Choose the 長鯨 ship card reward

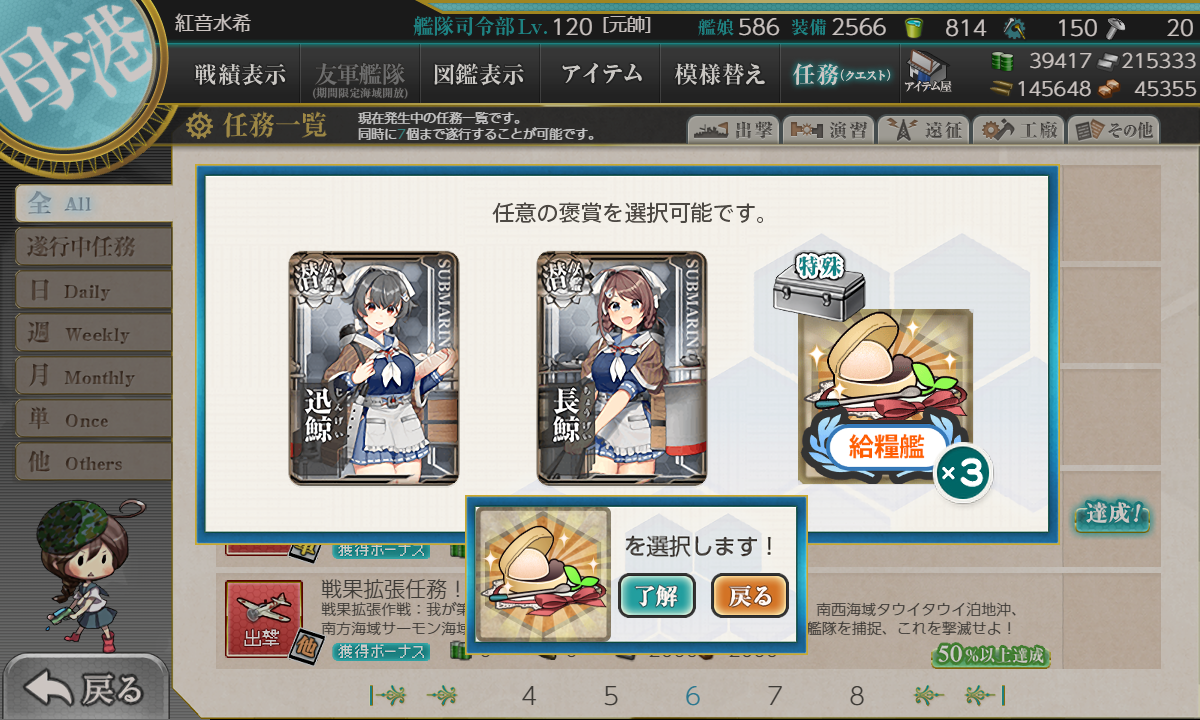point(622,368)
